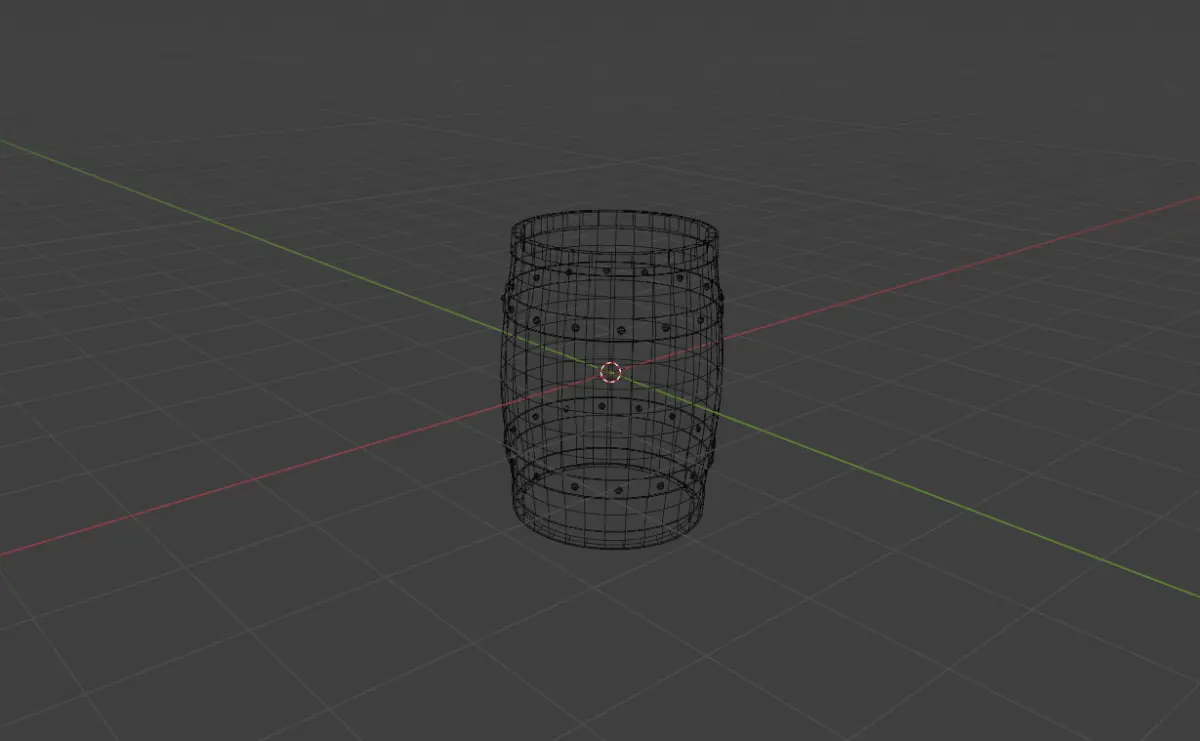Viewport: 1200px width, 741px height.
Task: Select the barrel wireframe mesh
Action: click(x=612, y=379)
